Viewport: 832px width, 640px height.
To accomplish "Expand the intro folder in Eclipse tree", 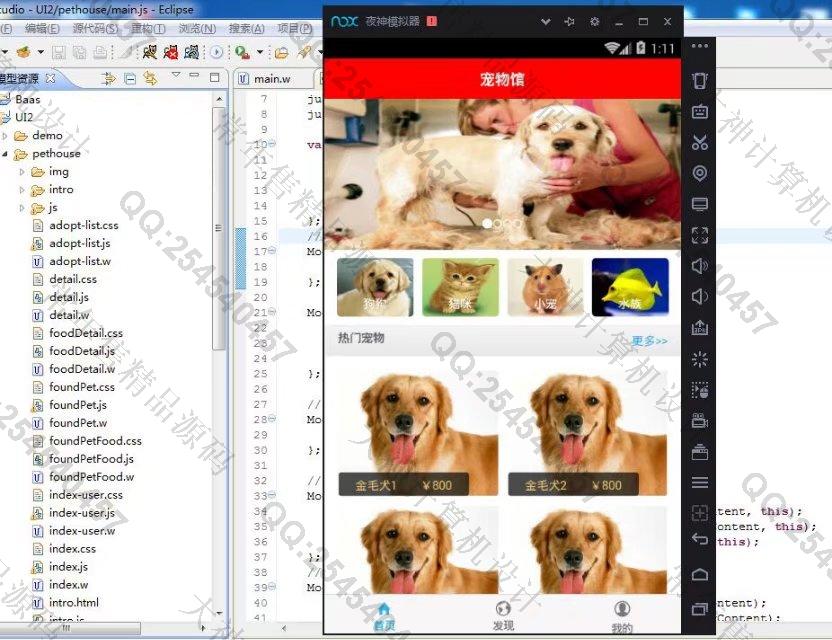I will 22,190.
